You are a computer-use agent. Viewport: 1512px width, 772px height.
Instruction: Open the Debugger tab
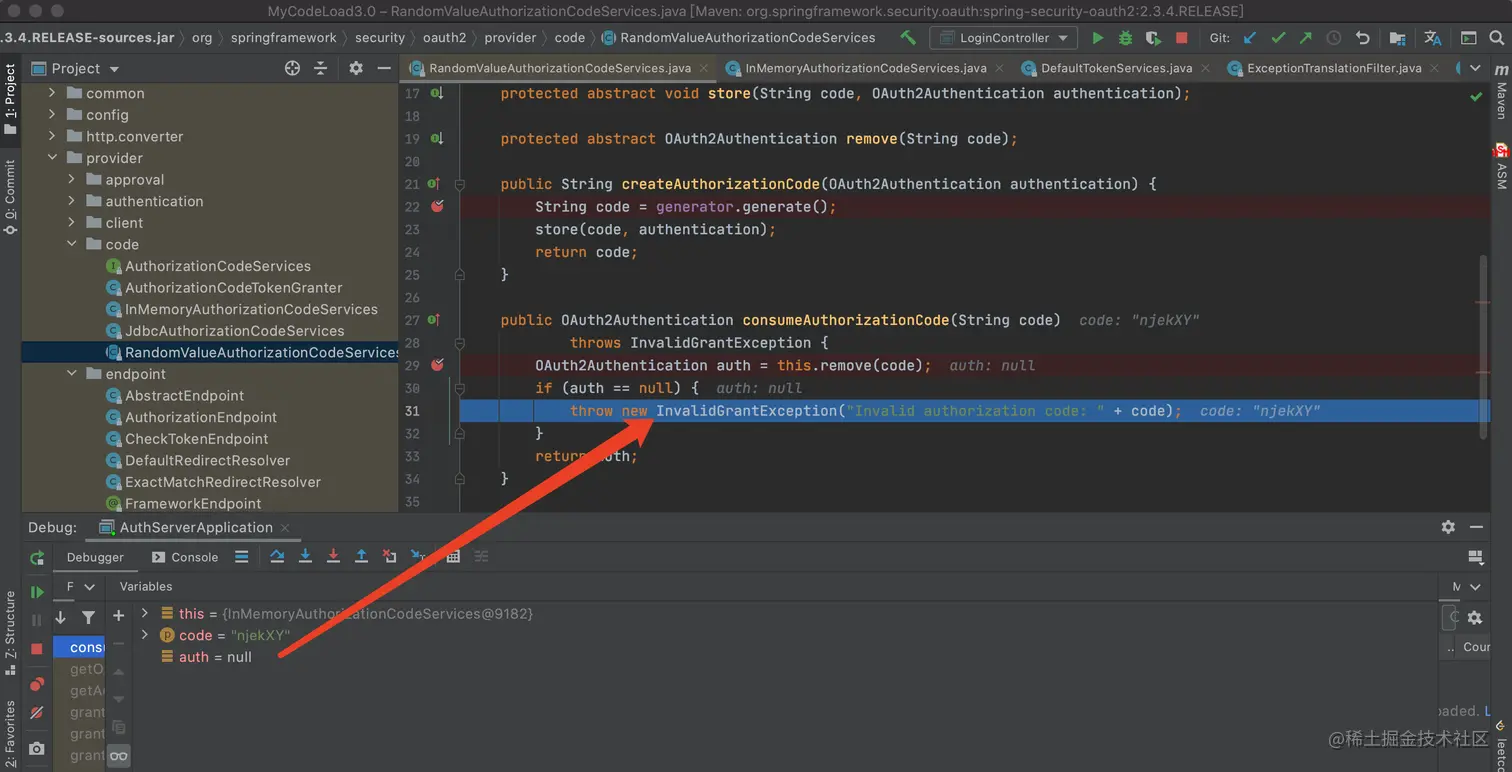coord(95,557)
